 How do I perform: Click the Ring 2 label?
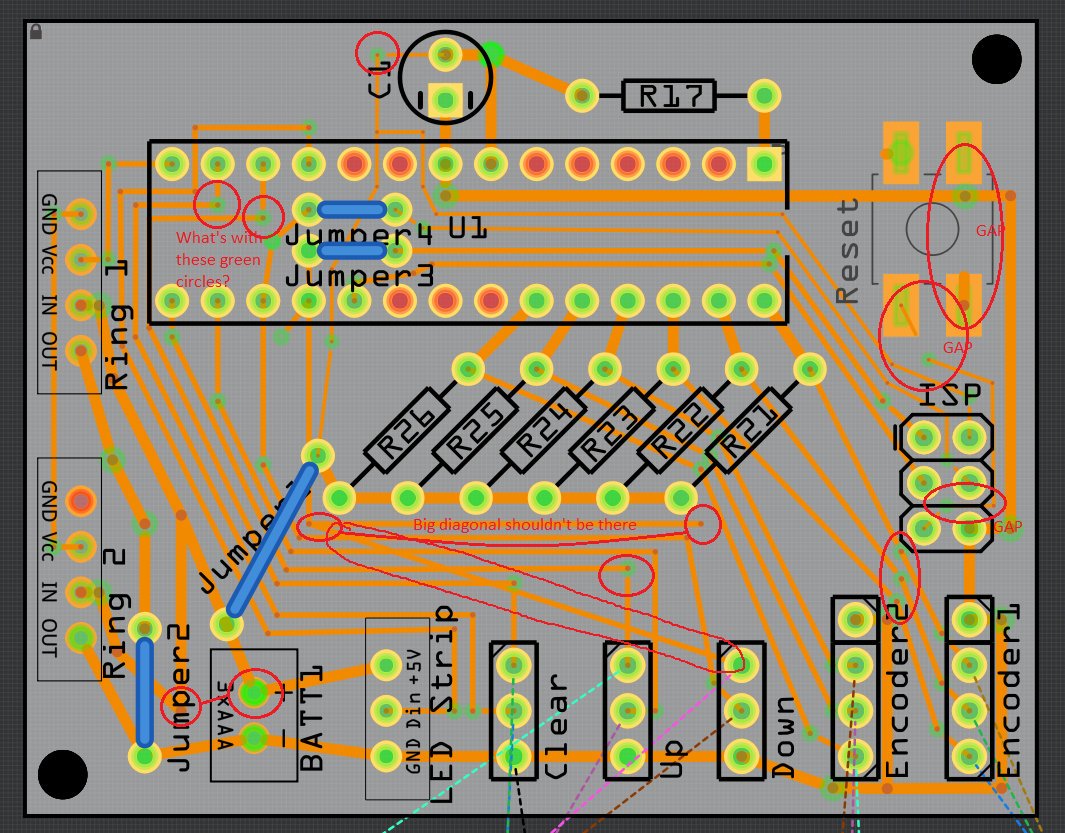(115, 614)
